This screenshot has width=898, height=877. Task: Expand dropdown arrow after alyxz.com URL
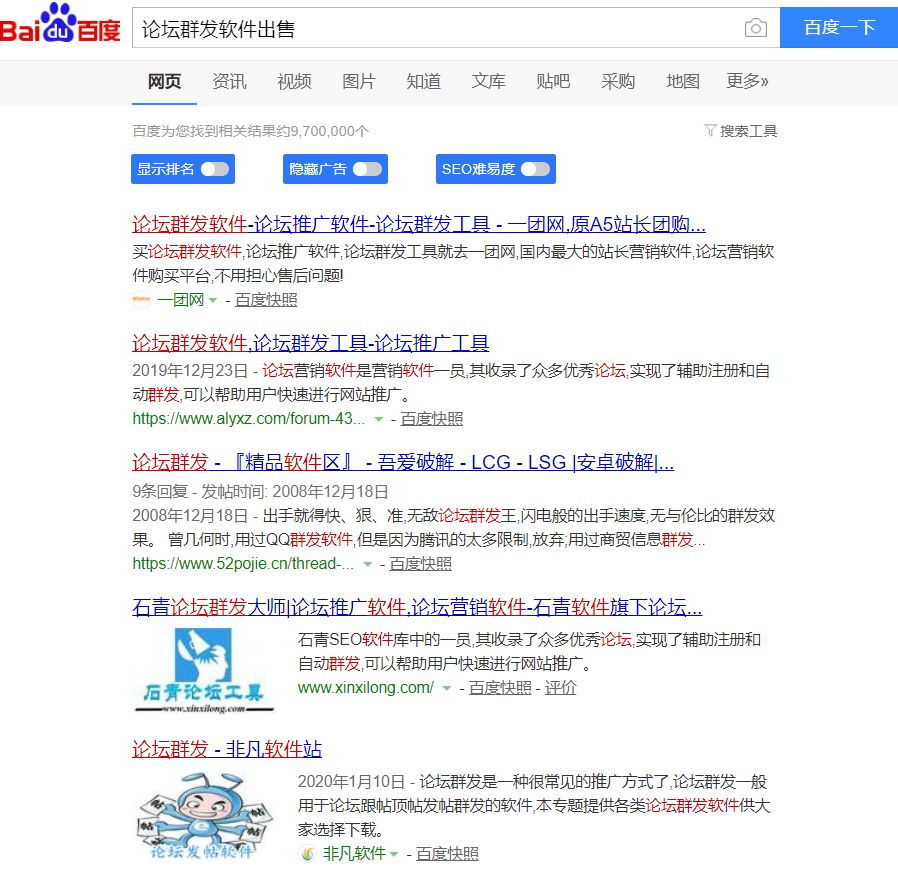click(x=379, y=419)
